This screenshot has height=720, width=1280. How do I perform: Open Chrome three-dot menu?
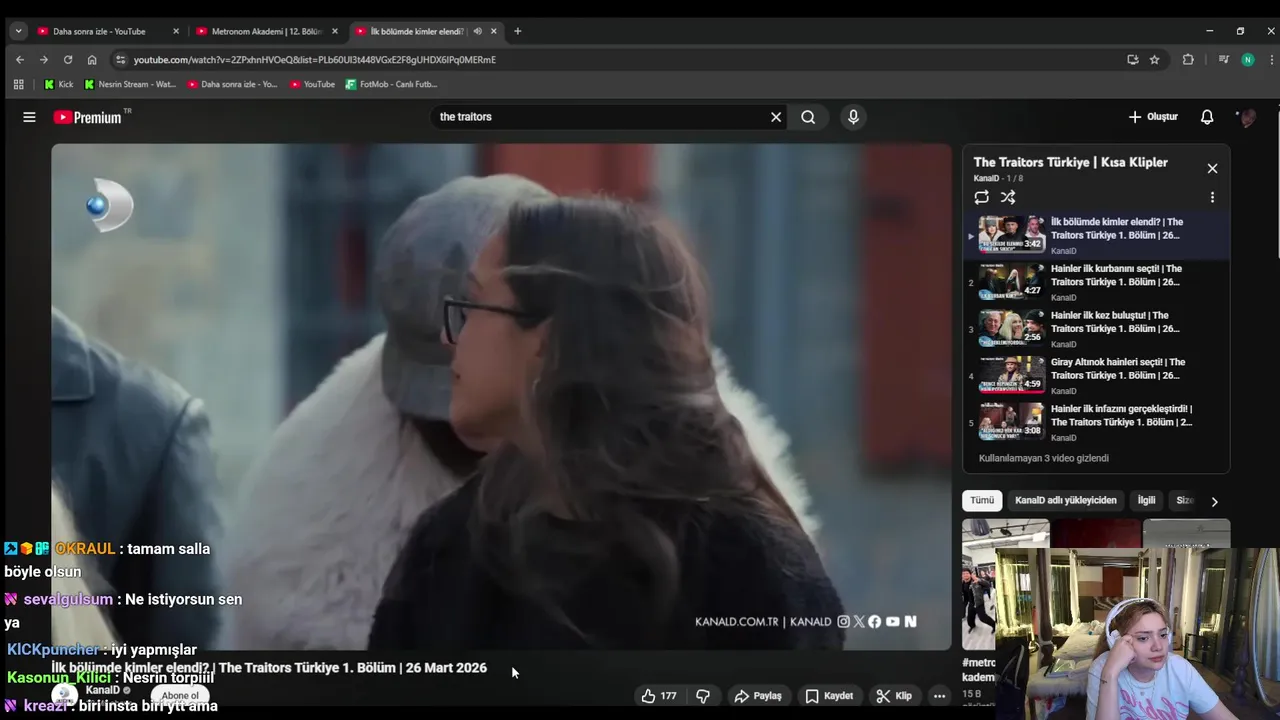click(1270, 60)
